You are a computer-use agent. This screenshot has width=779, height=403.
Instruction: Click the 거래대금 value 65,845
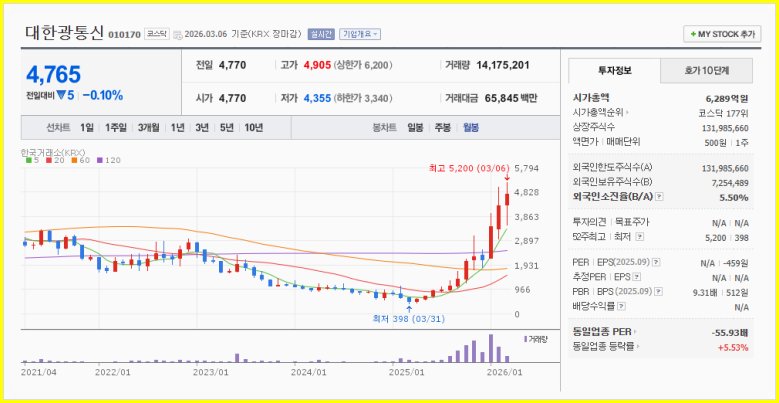pos(501,98)
